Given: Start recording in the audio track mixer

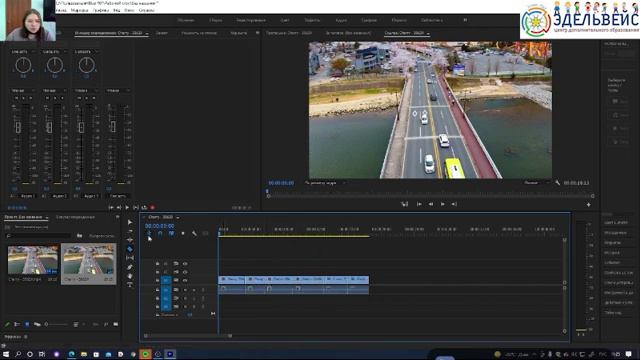Looking at the screenshot, I should [153, 207].
